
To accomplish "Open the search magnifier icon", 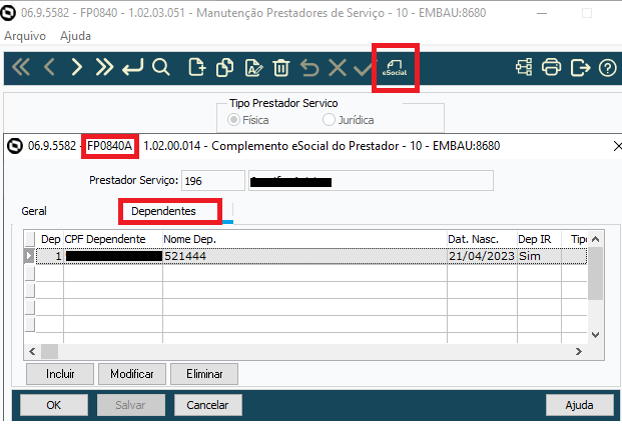I will point(161,67).
